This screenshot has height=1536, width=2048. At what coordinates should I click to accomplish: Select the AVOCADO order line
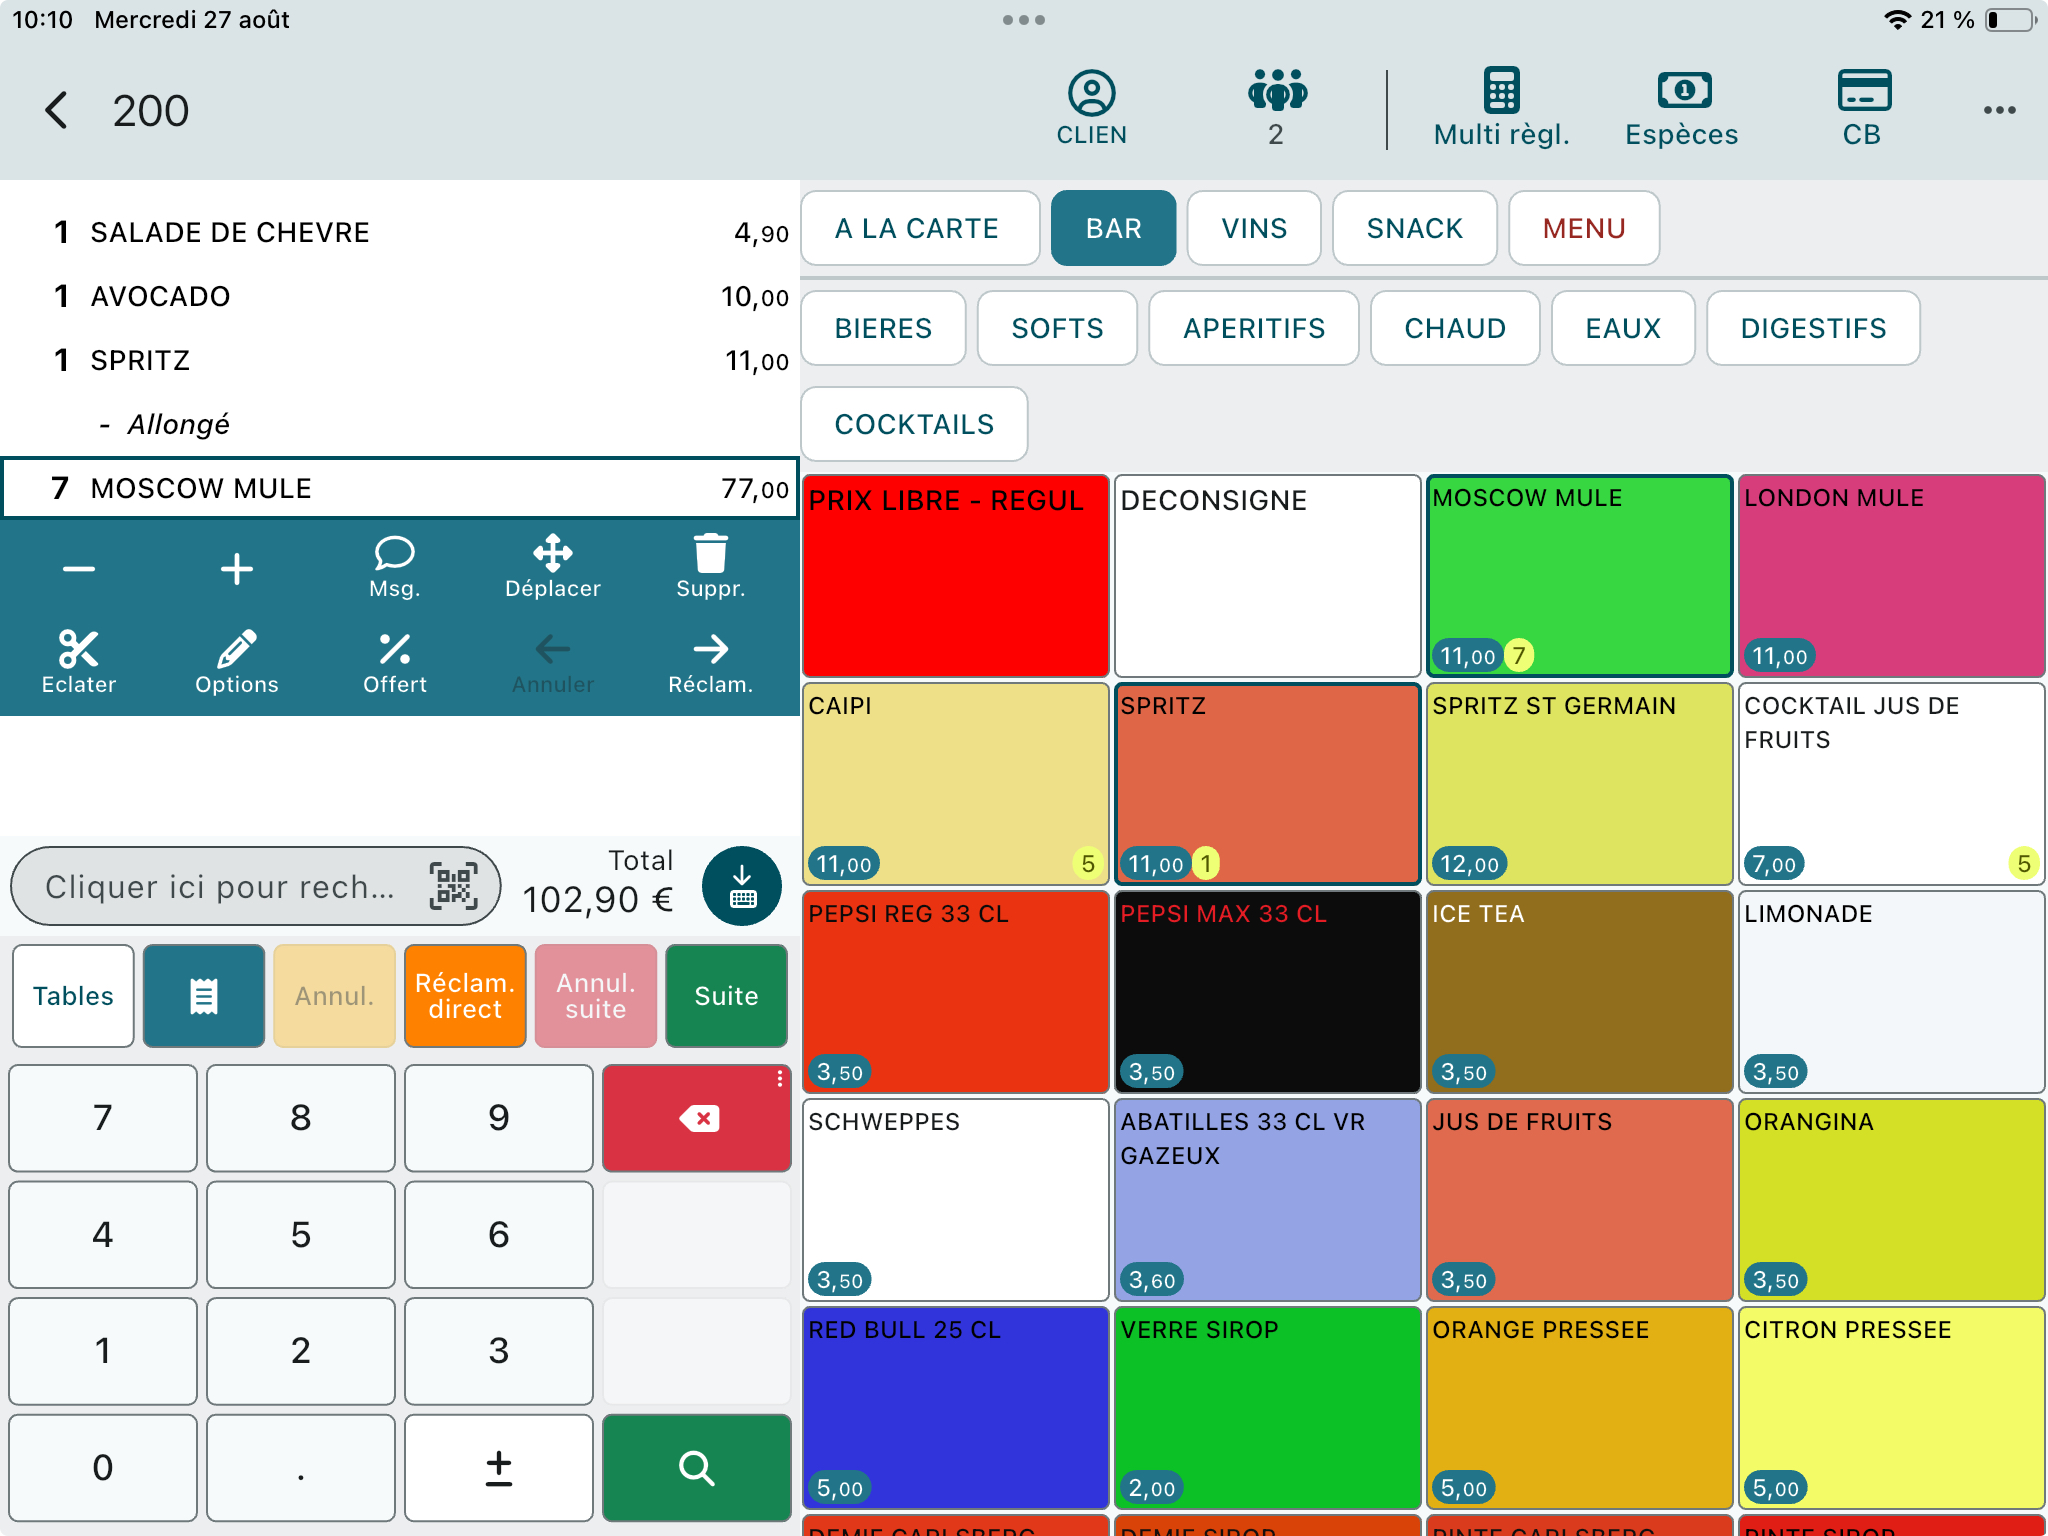pyautogui.click(x=400, y=296)
